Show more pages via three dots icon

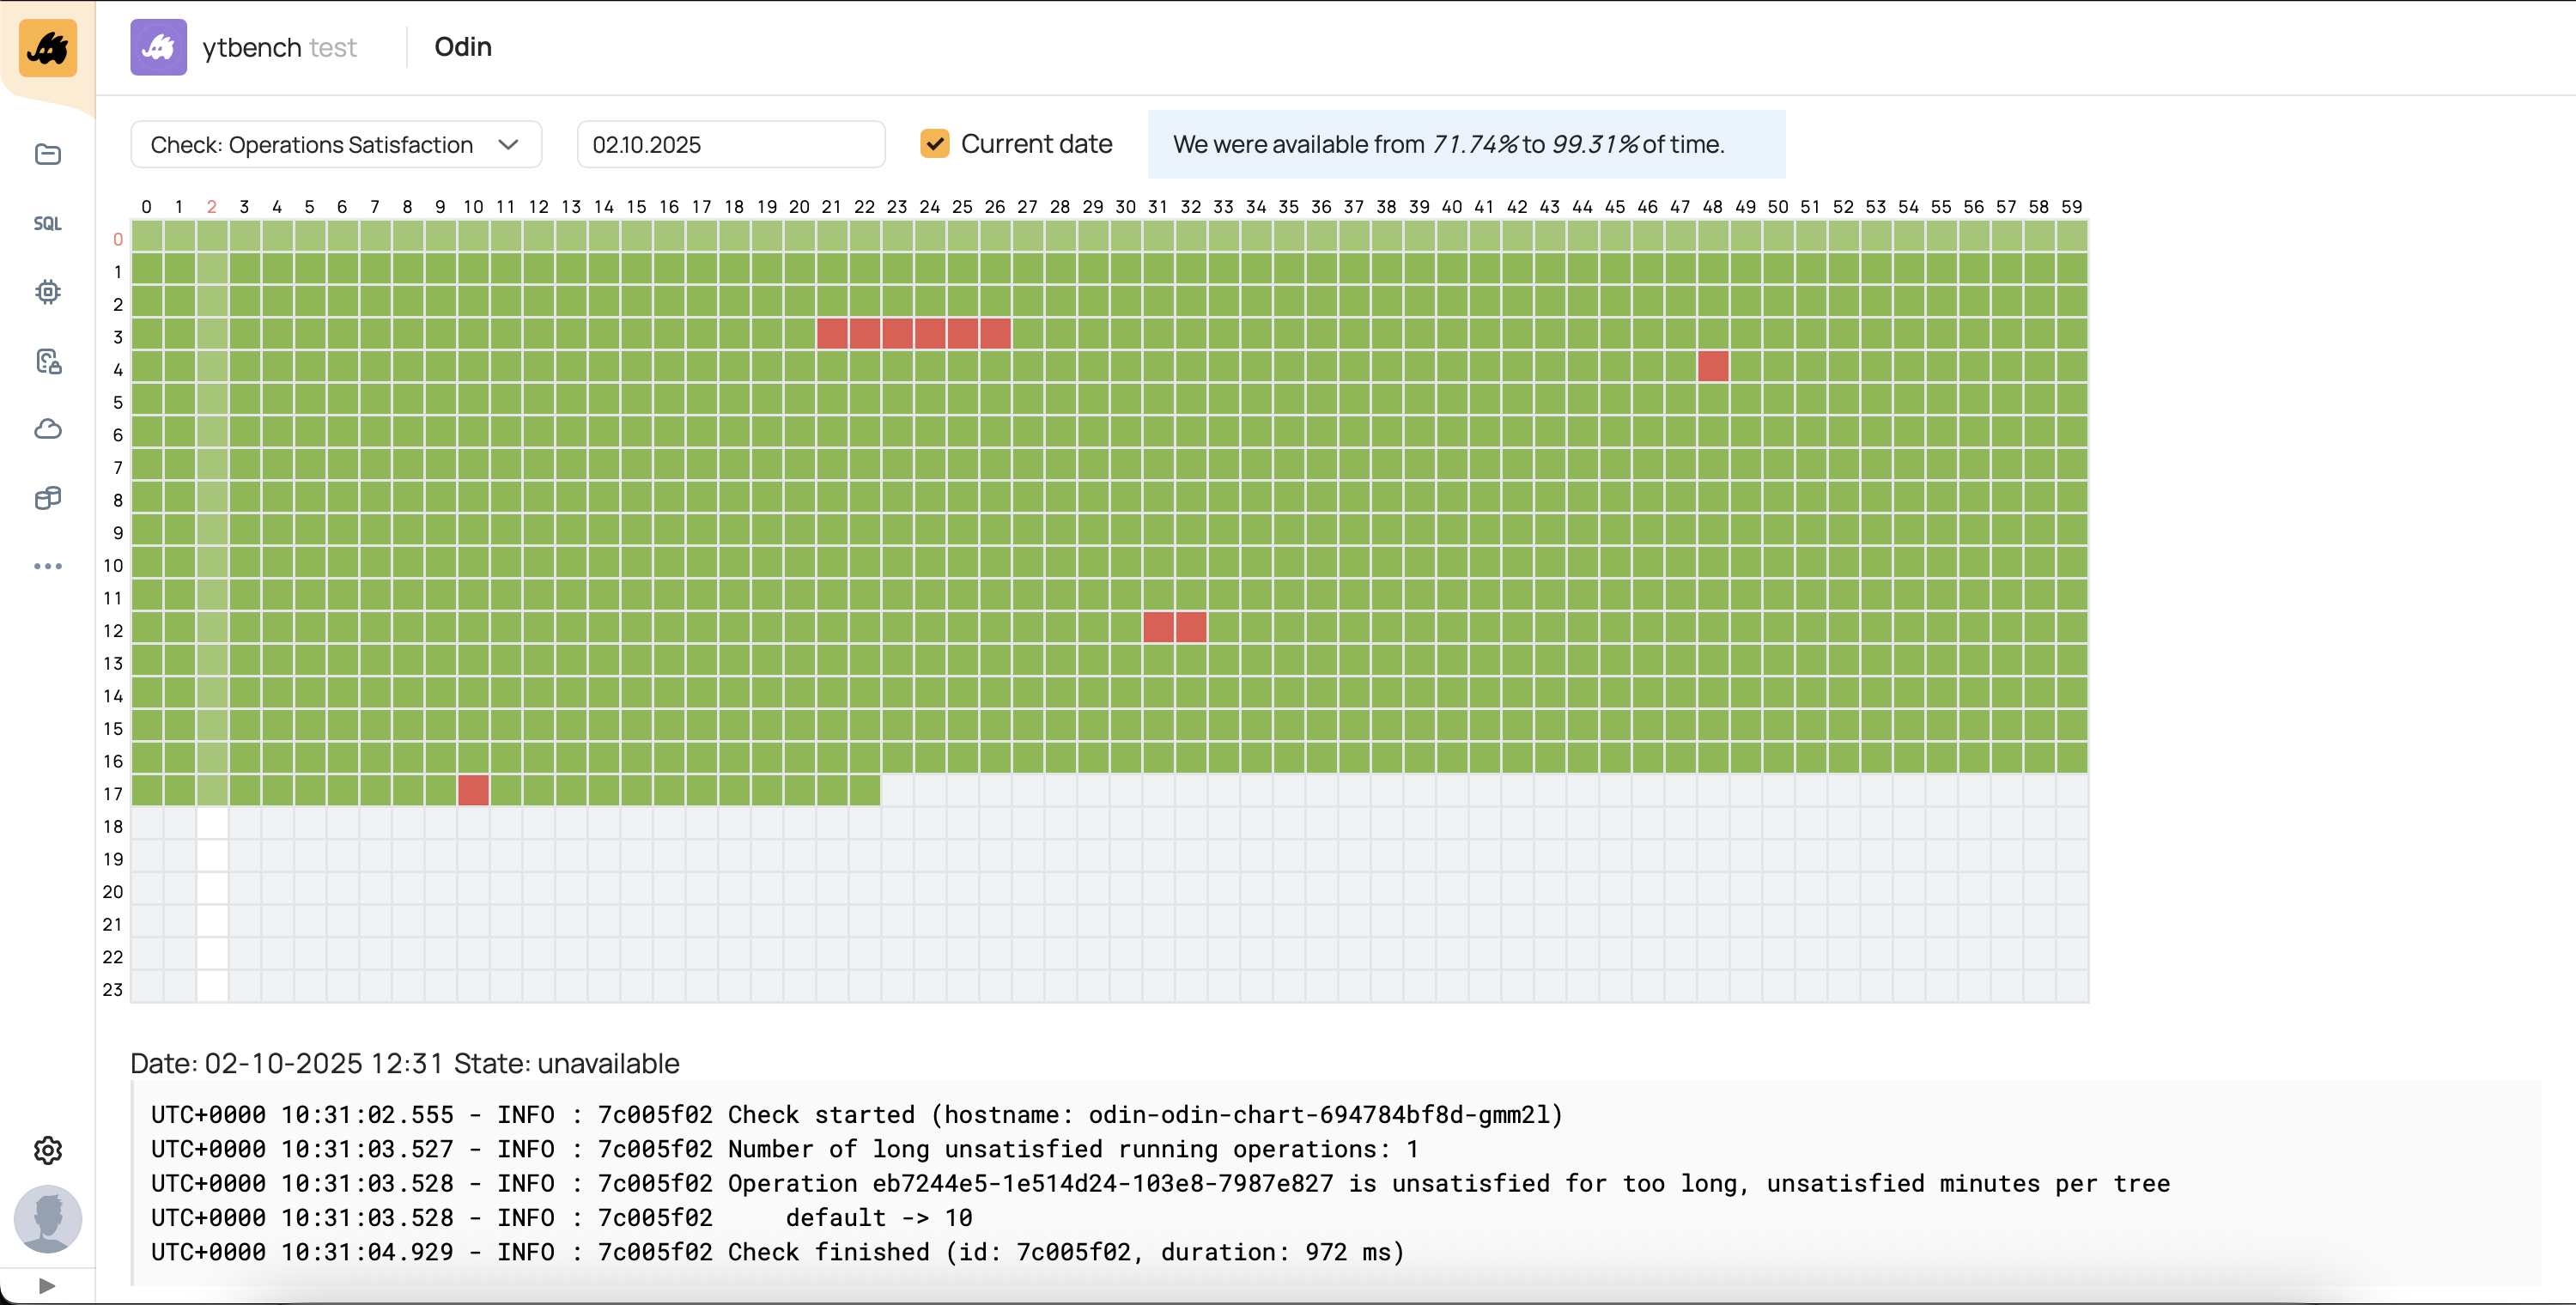(x=47, y=566)
